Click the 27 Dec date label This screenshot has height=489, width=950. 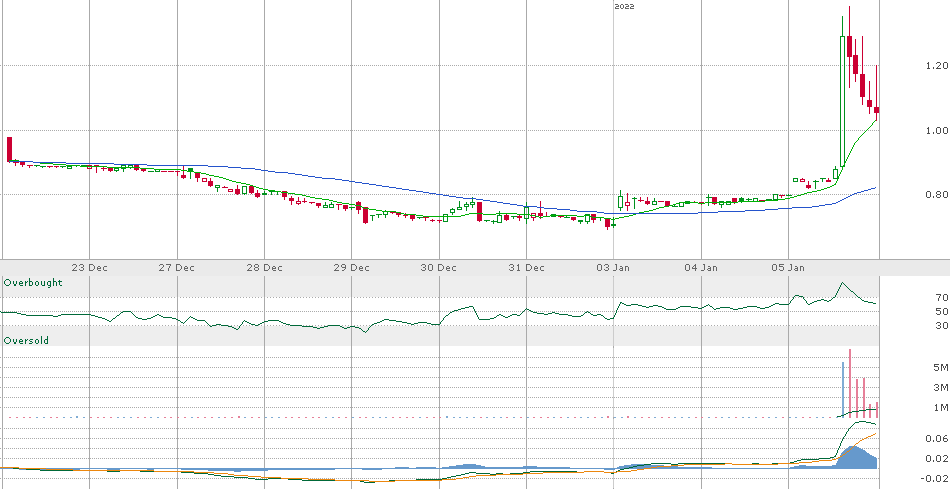click(x=178, y=267)
